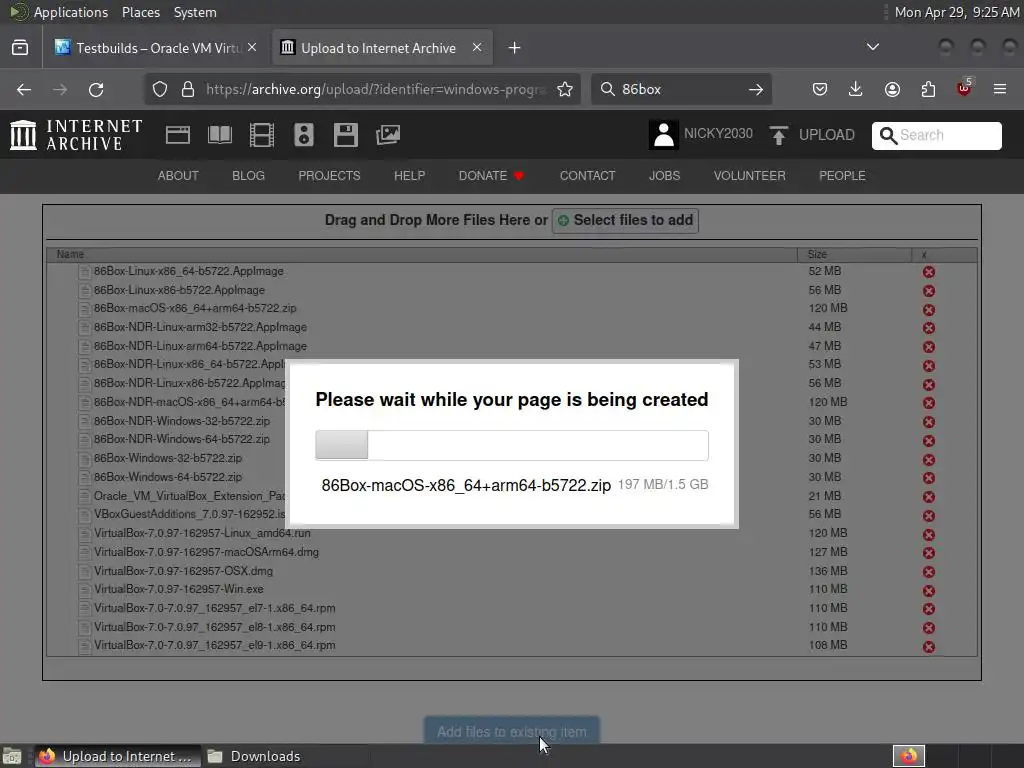Bookmark this page with the star

coord(565,89)
